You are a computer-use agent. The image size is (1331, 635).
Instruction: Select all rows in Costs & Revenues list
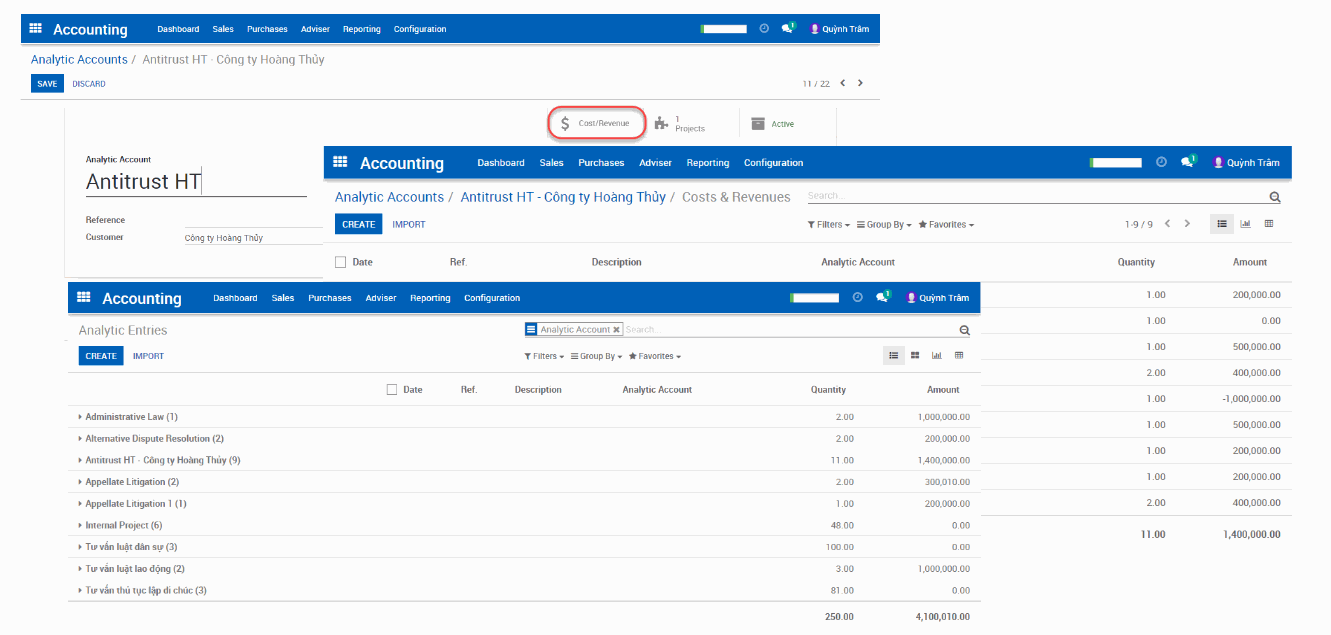340,261
